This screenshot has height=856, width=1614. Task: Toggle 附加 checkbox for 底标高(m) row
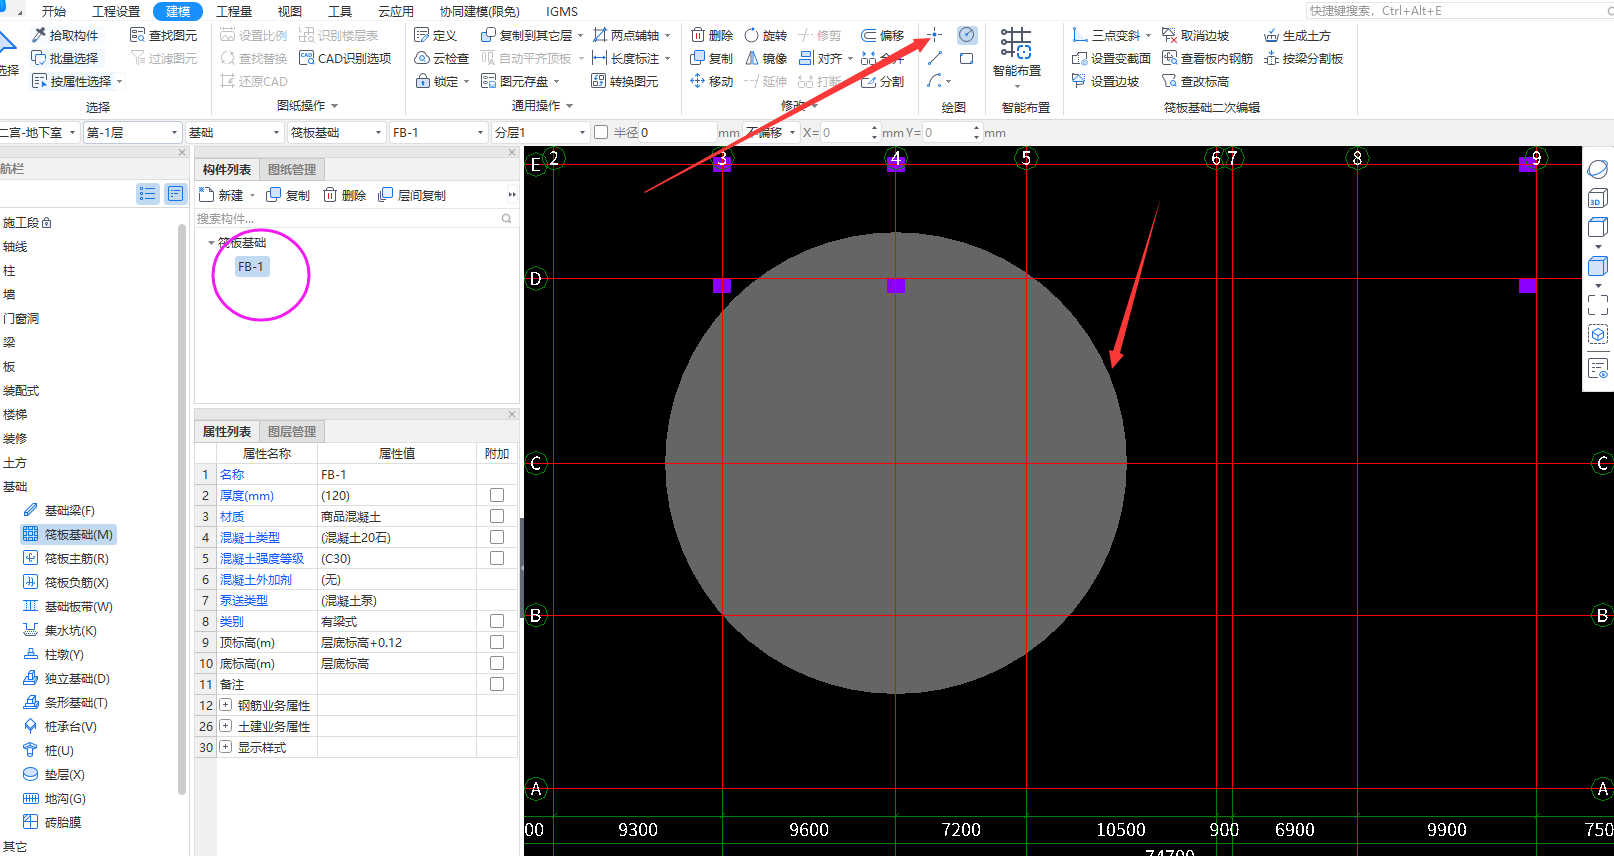tap(497, 663)
